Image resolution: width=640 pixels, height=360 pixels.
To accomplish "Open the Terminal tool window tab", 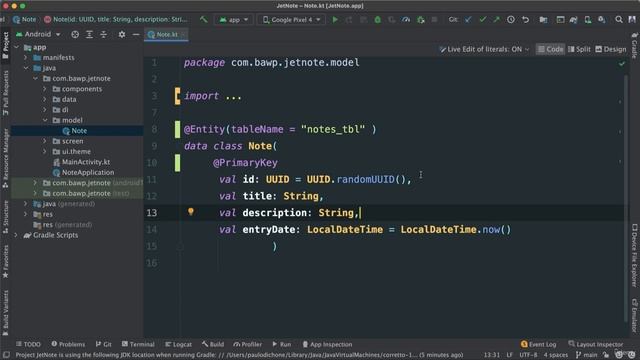I will click(138, 344).
